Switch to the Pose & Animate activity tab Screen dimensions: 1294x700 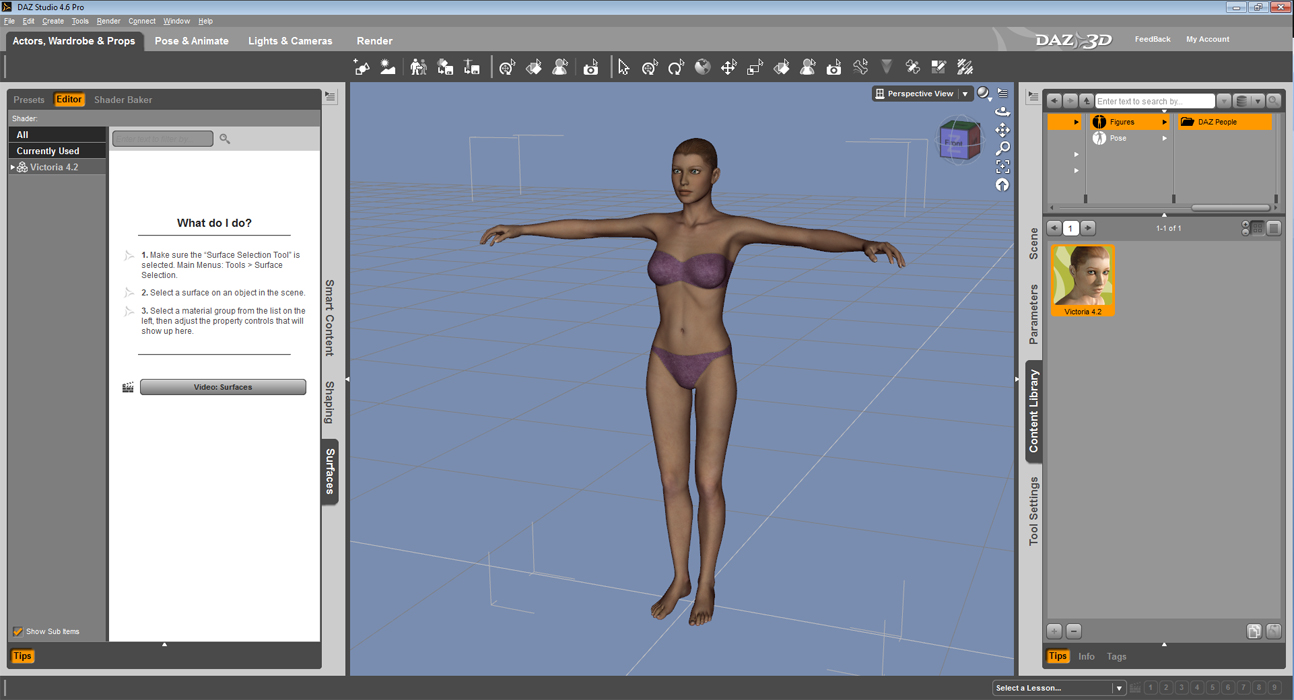[x=191, y=41]
